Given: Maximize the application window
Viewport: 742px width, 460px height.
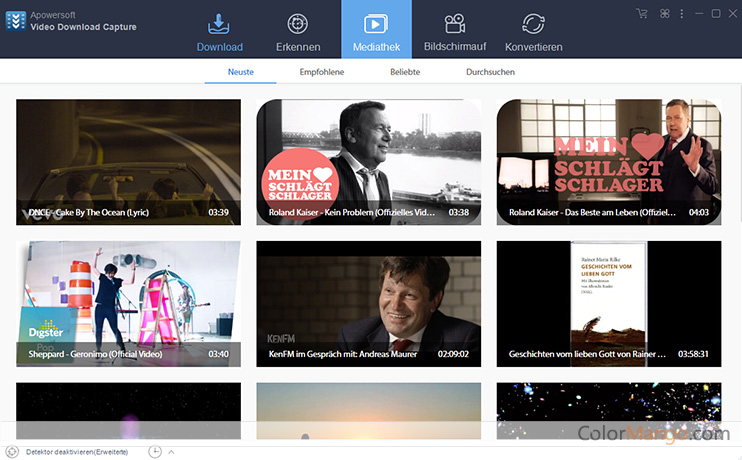Looking at the screenshot, I should pos(716,14).
